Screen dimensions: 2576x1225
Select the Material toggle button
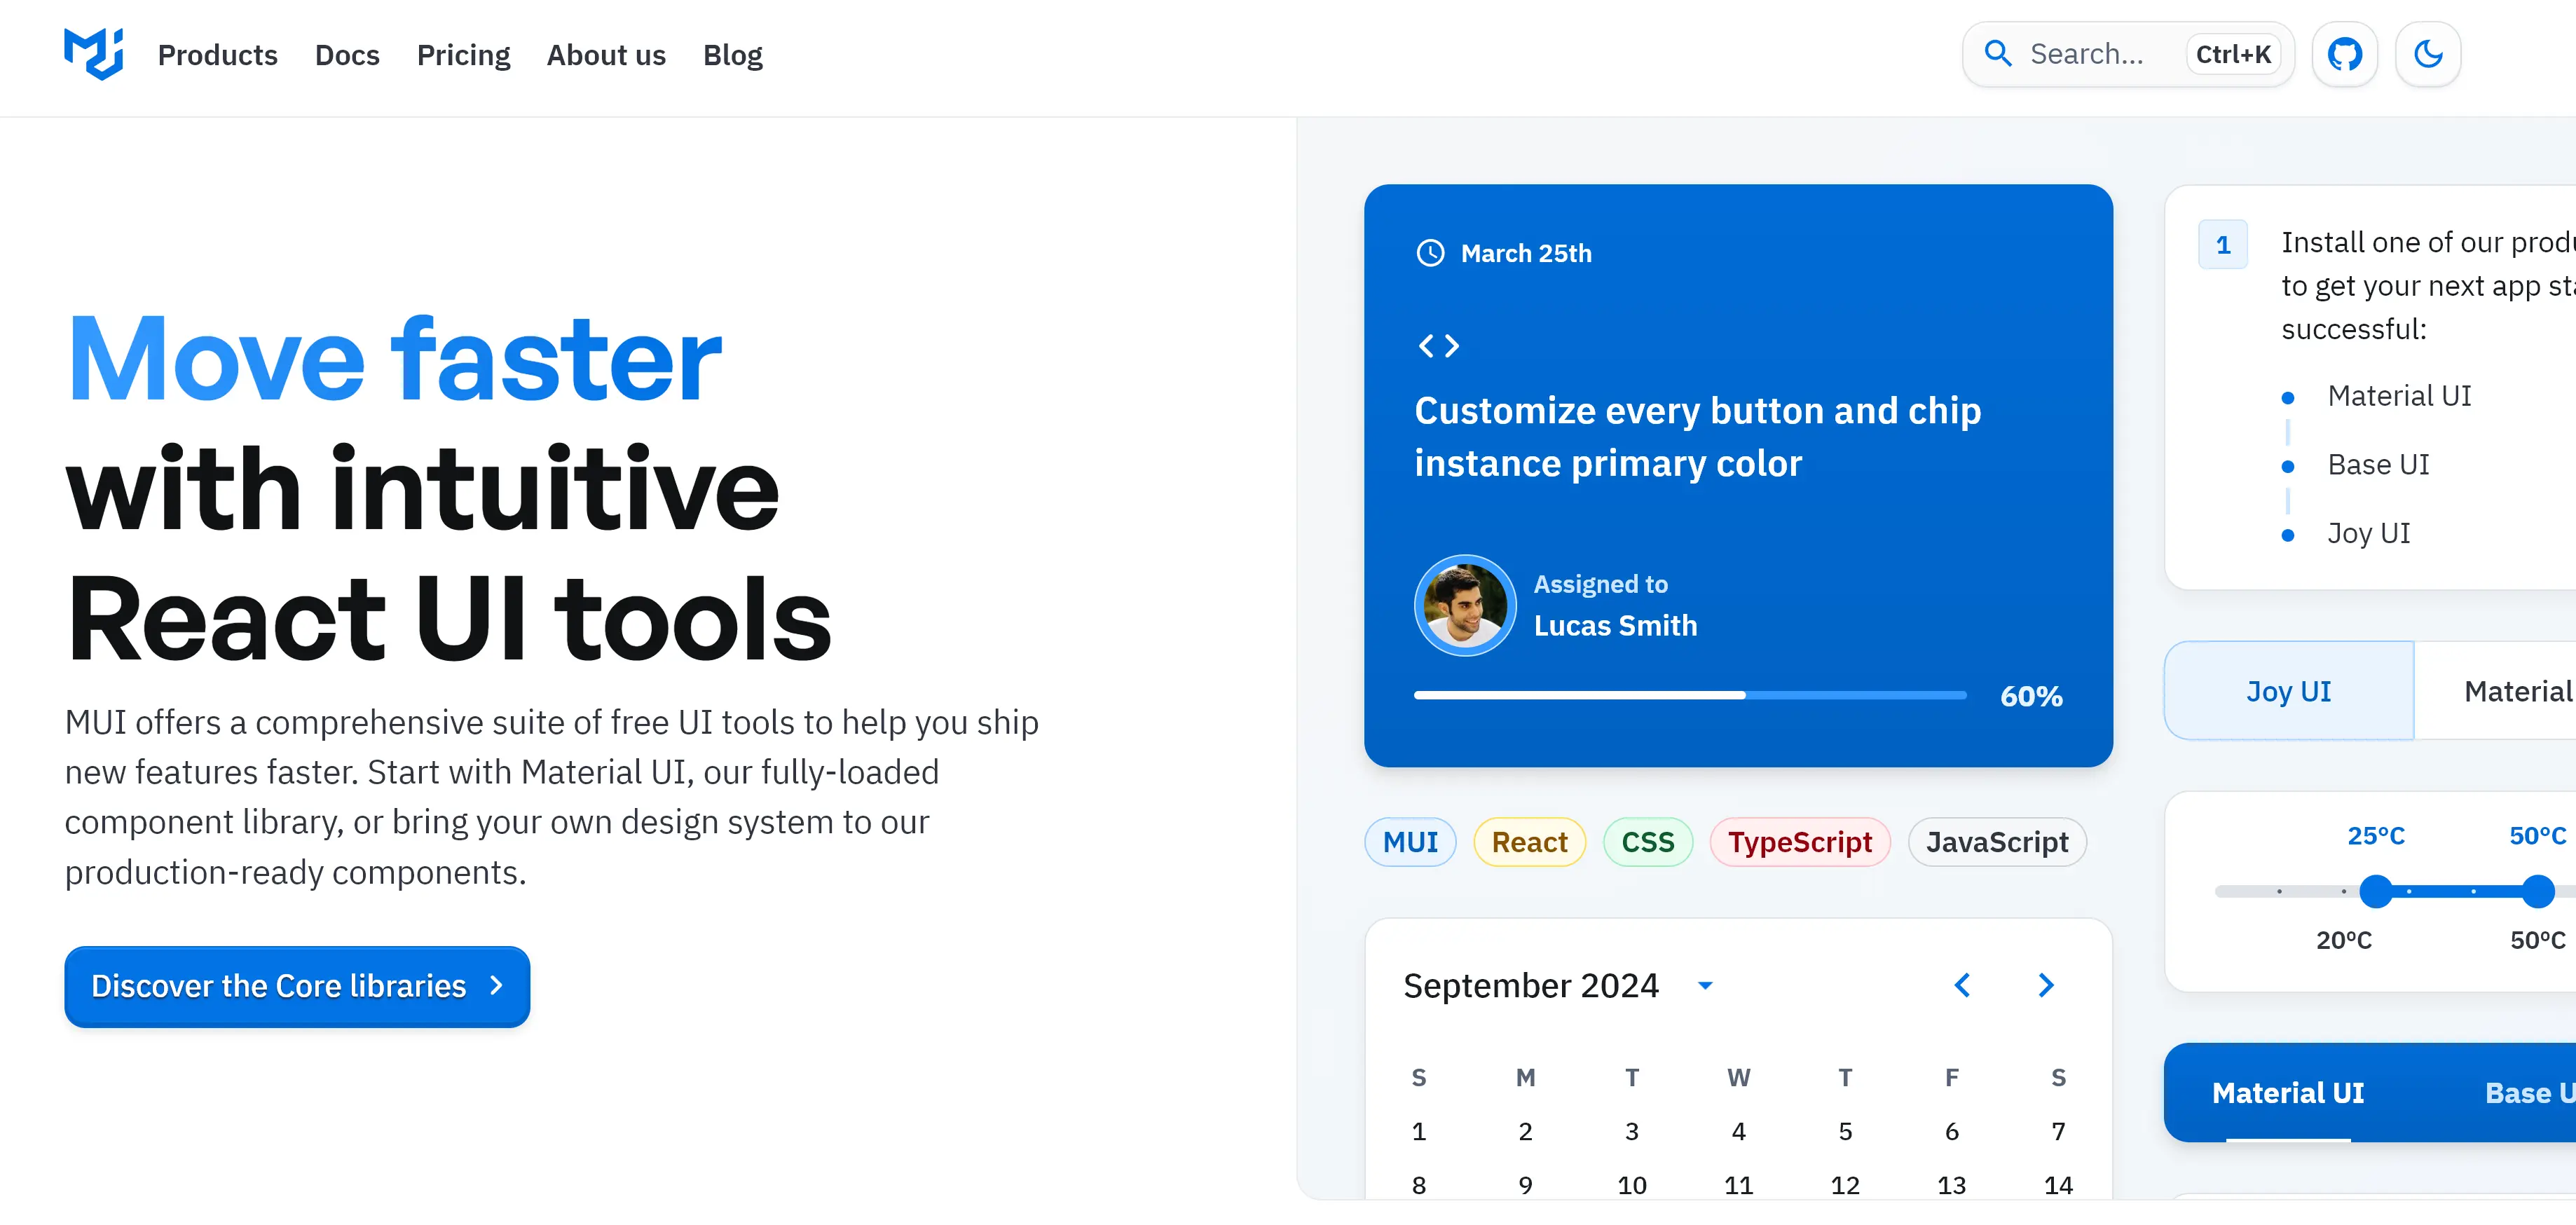tap(2496, 691)
